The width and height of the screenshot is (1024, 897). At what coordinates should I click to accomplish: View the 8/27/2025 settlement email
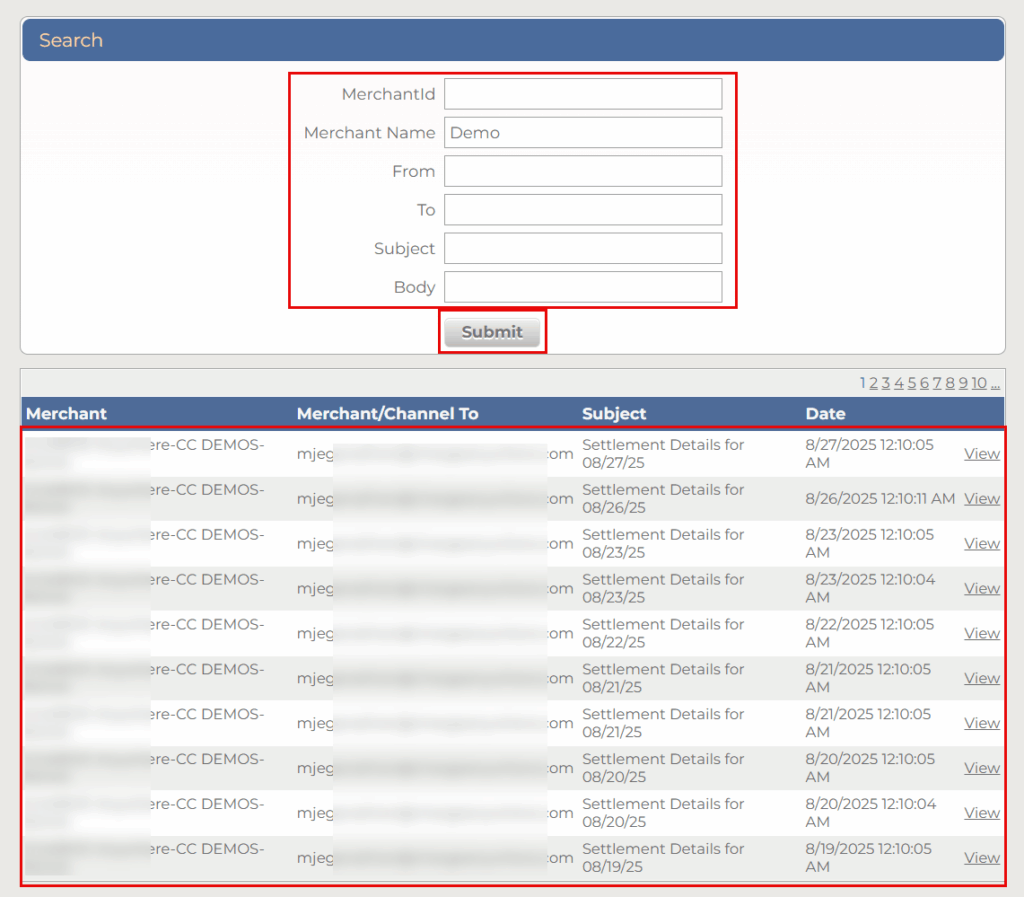(981, 454)
